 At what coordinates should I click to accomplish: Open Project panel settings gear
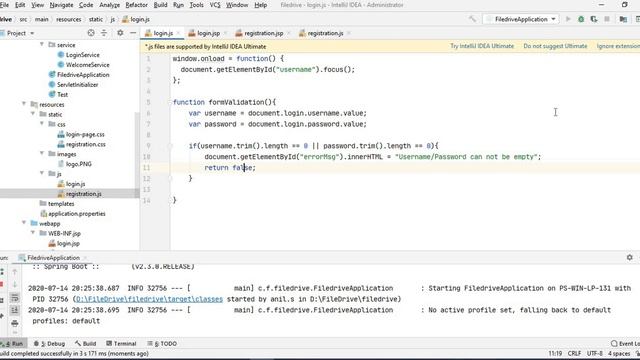(120, 33)
